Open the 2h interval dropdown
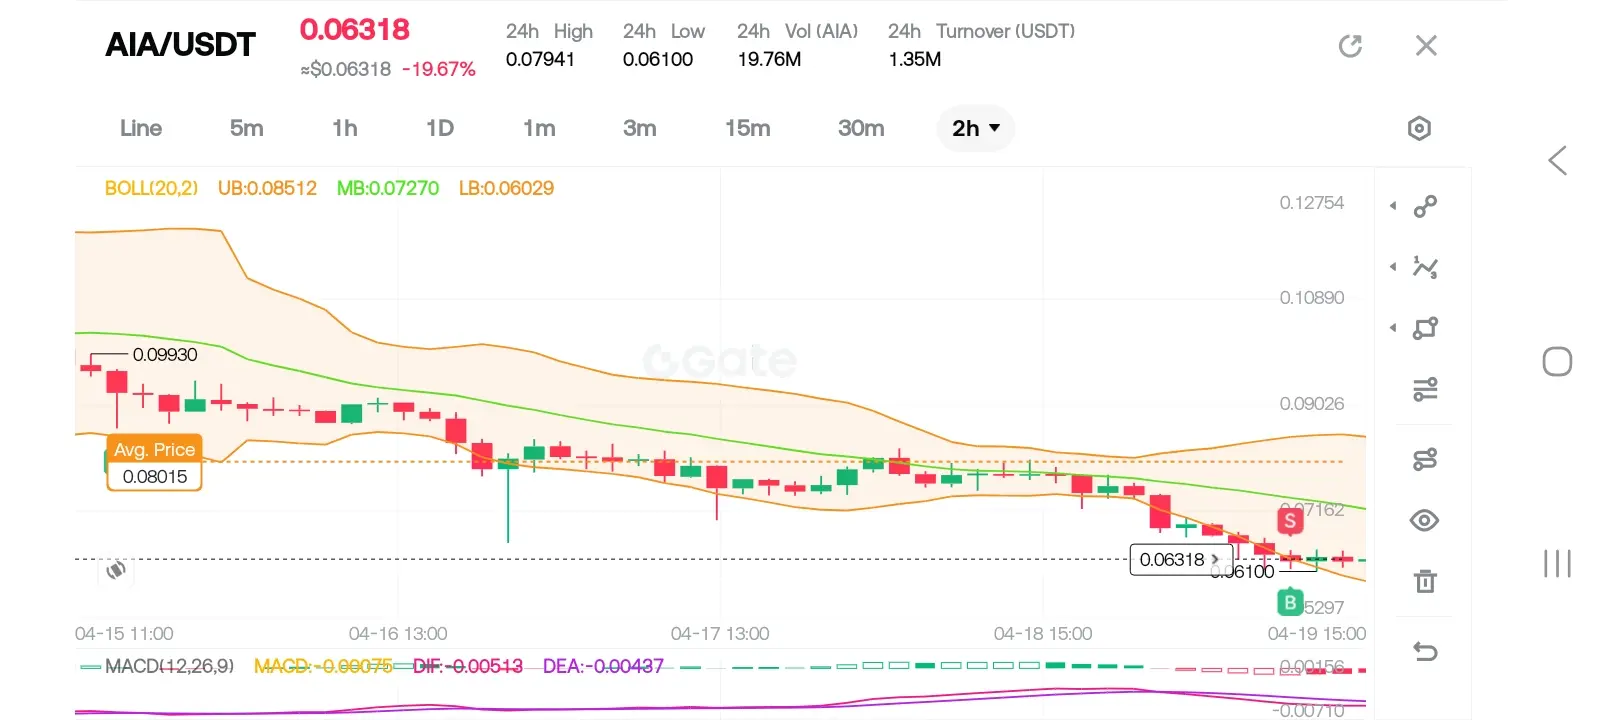The image size is (1600, 720). 976,128
